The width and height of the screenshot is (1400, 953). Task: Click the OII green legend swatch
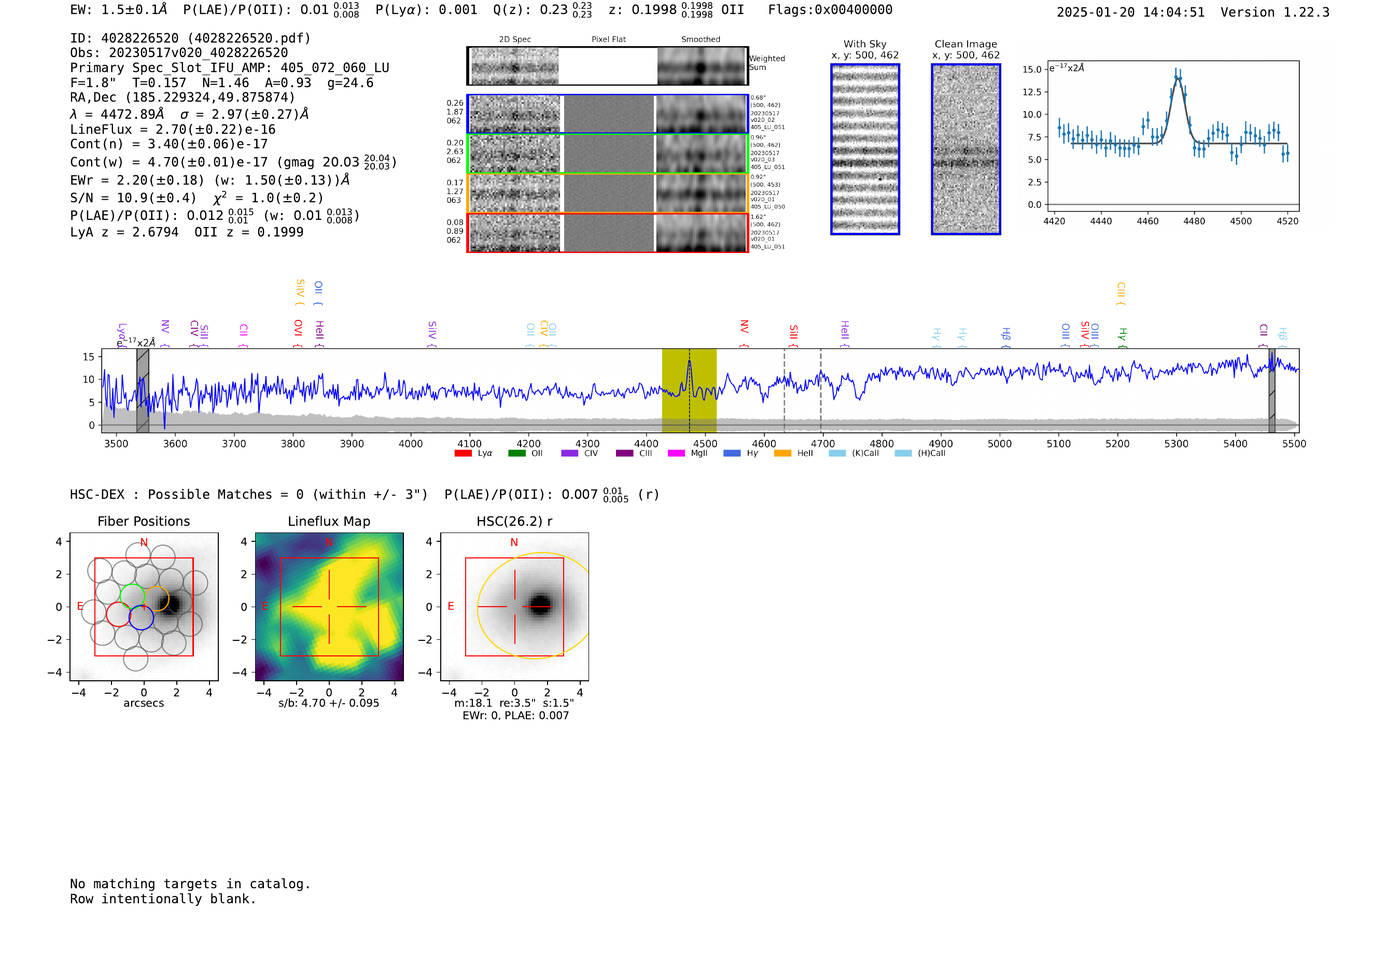pyautogui.click(x=516, y=454)
